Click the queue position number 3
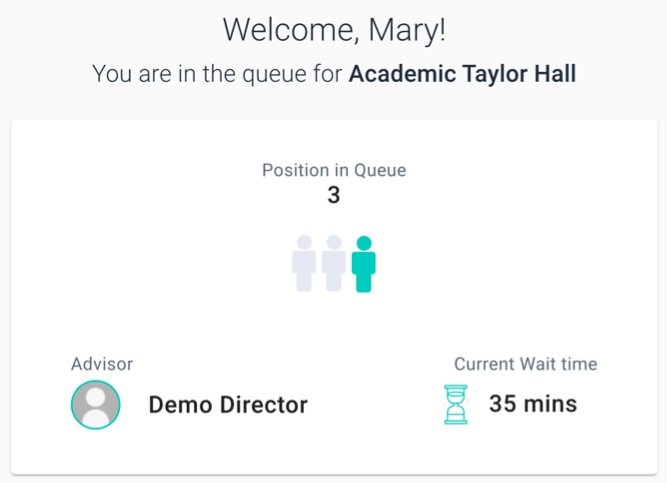This screenshot has height=483, width=667. pyautogui.click(x=334, y=195)
